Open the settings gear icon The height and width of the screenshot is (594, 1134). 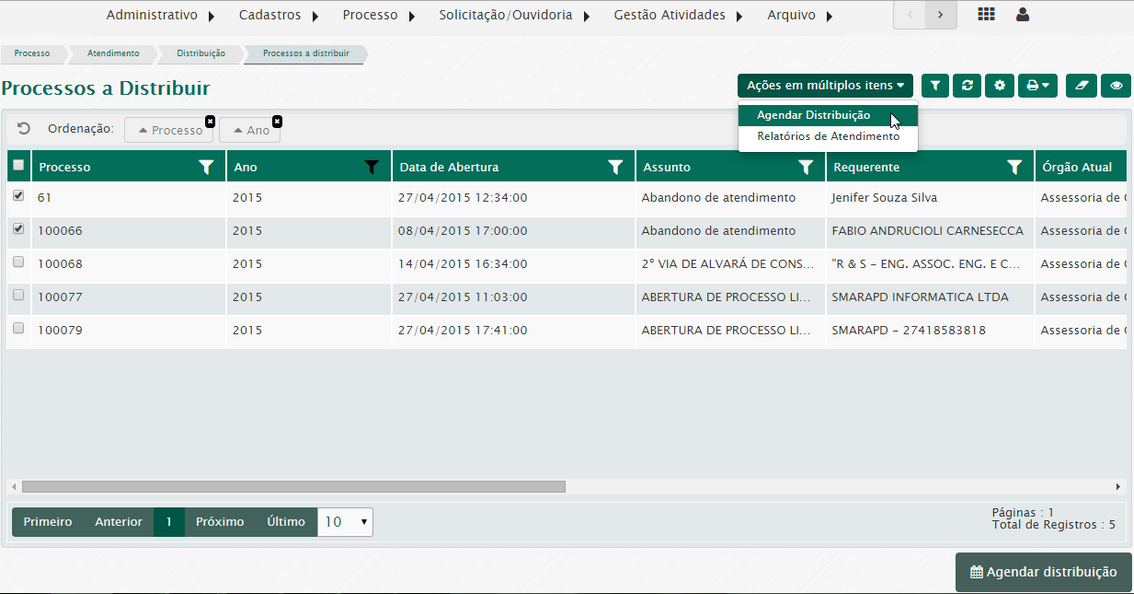pyautogui.click(x=999, y=86)
